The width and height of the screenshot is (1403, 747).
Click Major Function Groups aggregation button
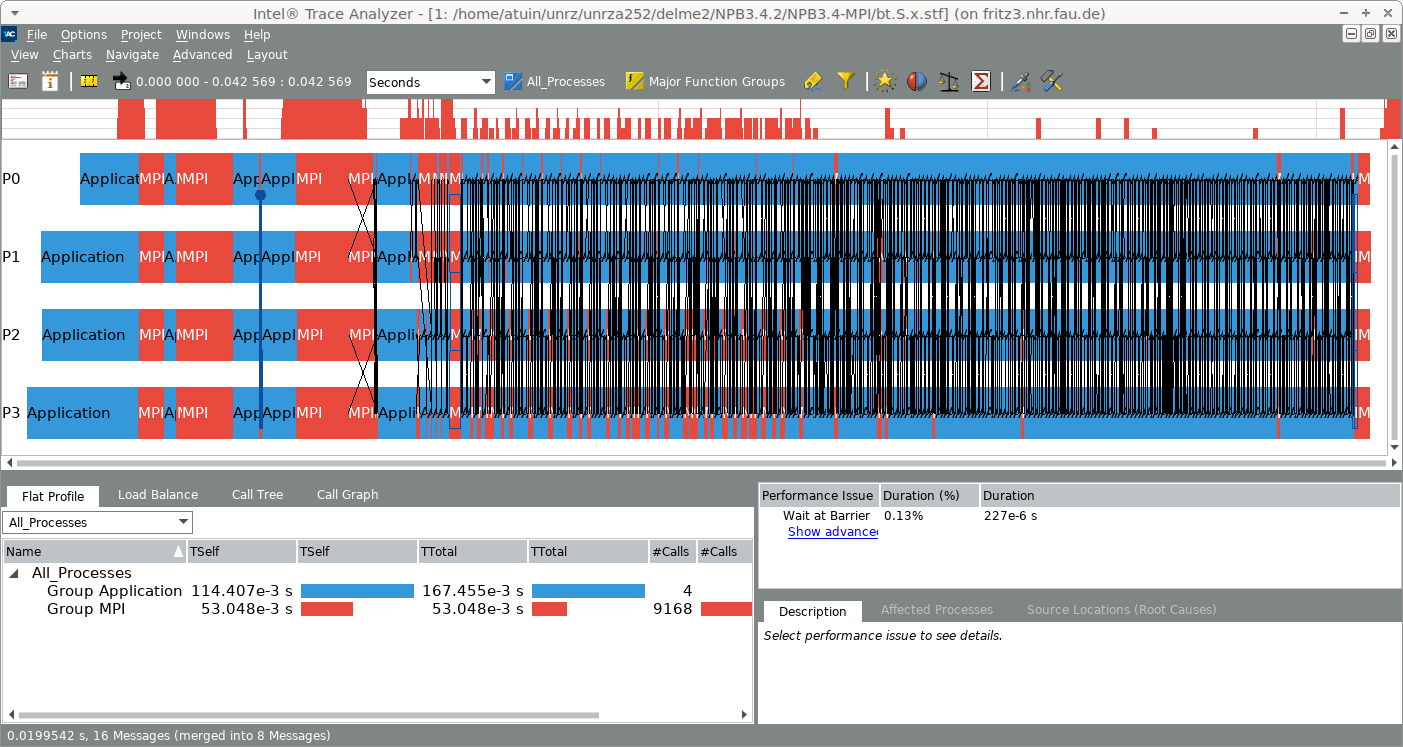[706, 81]
